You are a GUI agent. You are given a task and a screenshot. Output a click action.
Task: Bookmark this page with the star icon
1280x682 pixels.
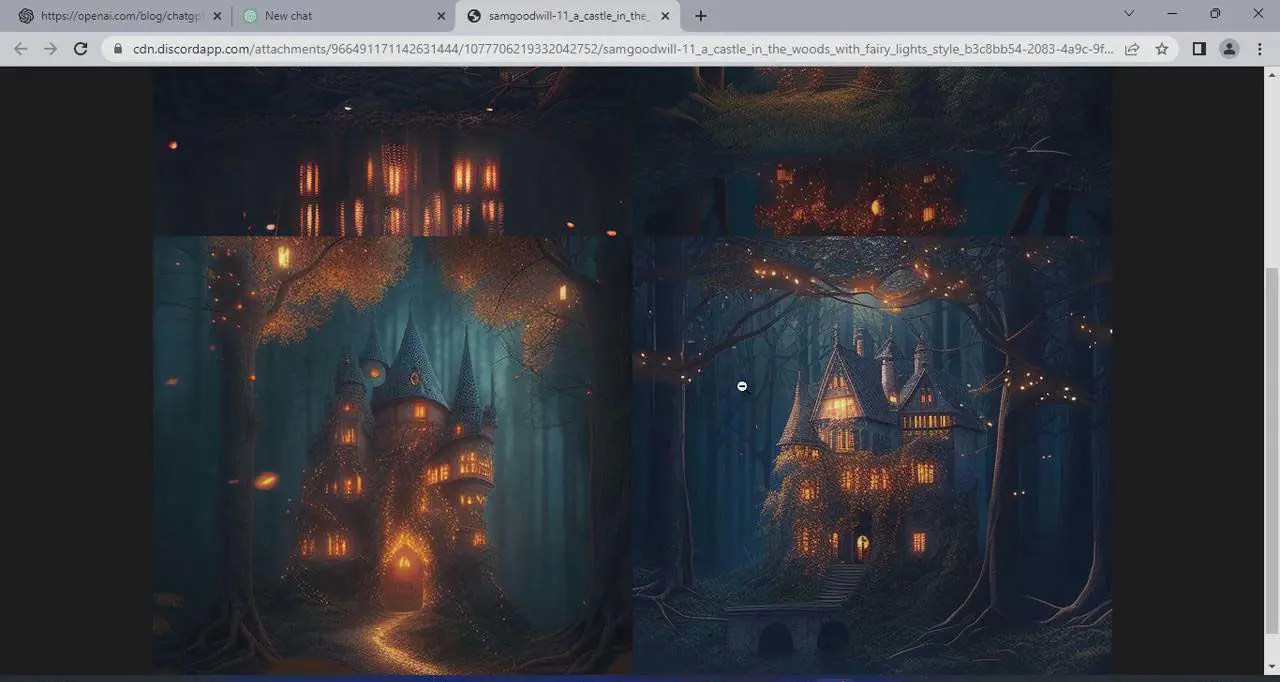1162,49
